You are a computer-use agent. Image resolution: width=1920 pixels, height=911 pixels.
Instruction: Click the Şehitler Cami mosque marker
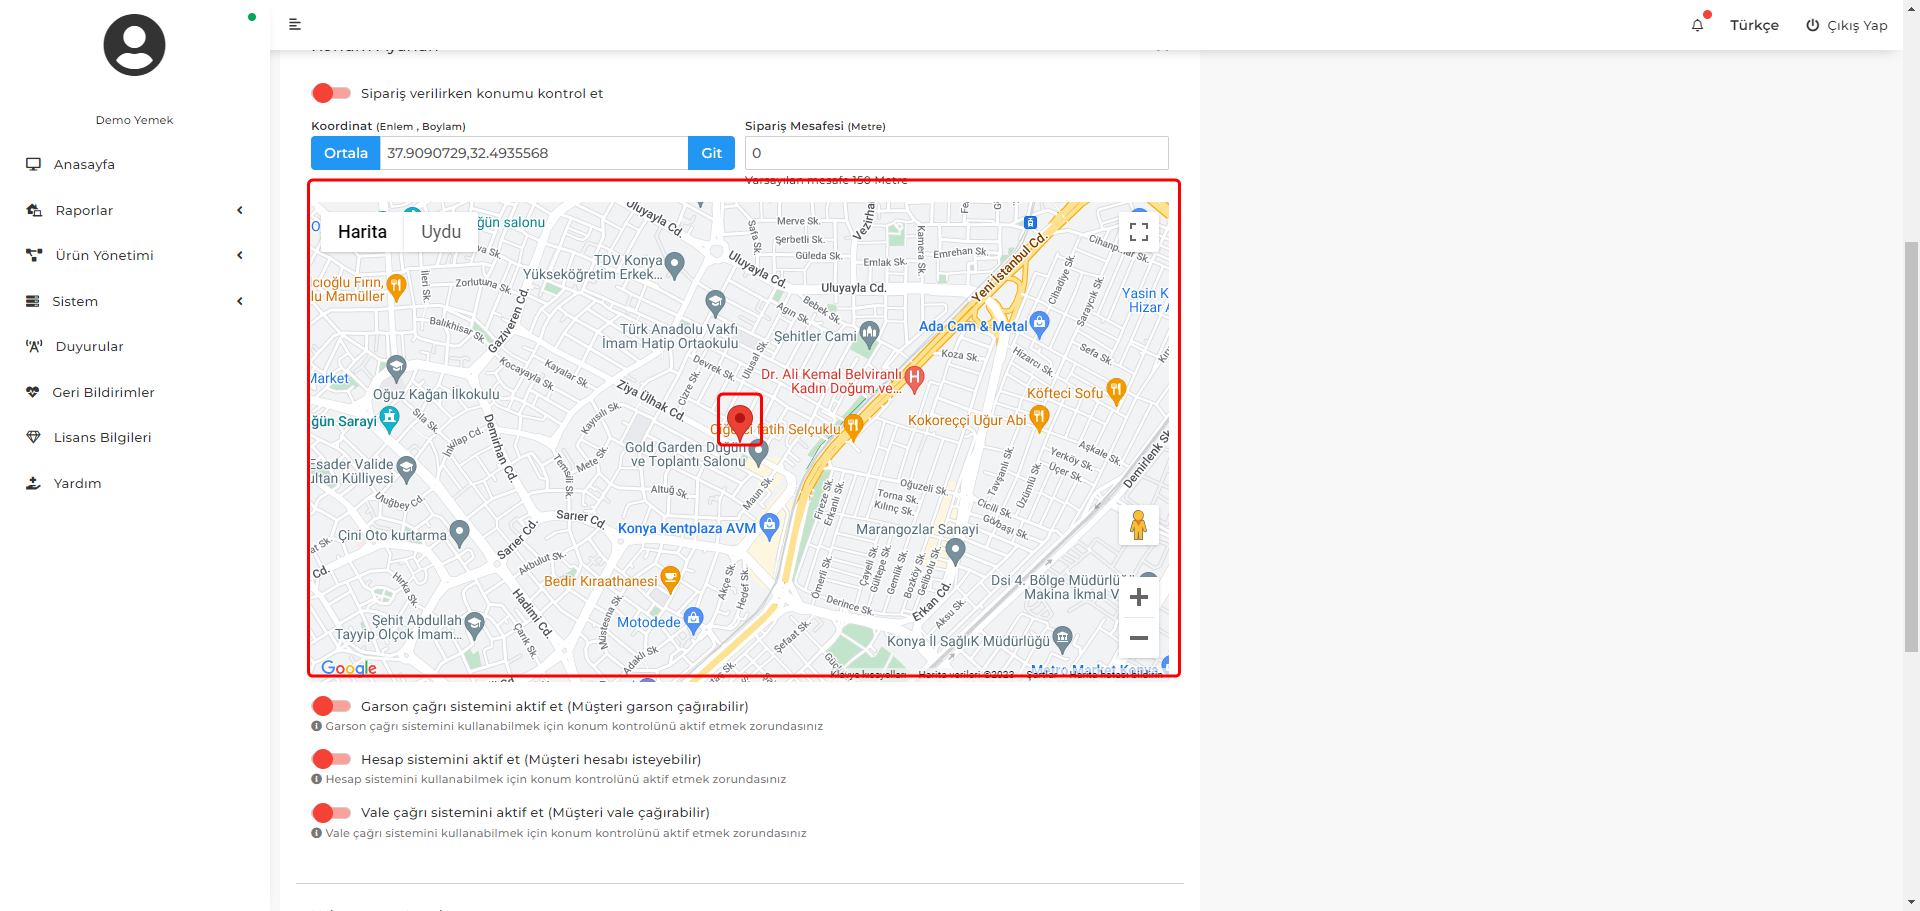pos(869,333)
